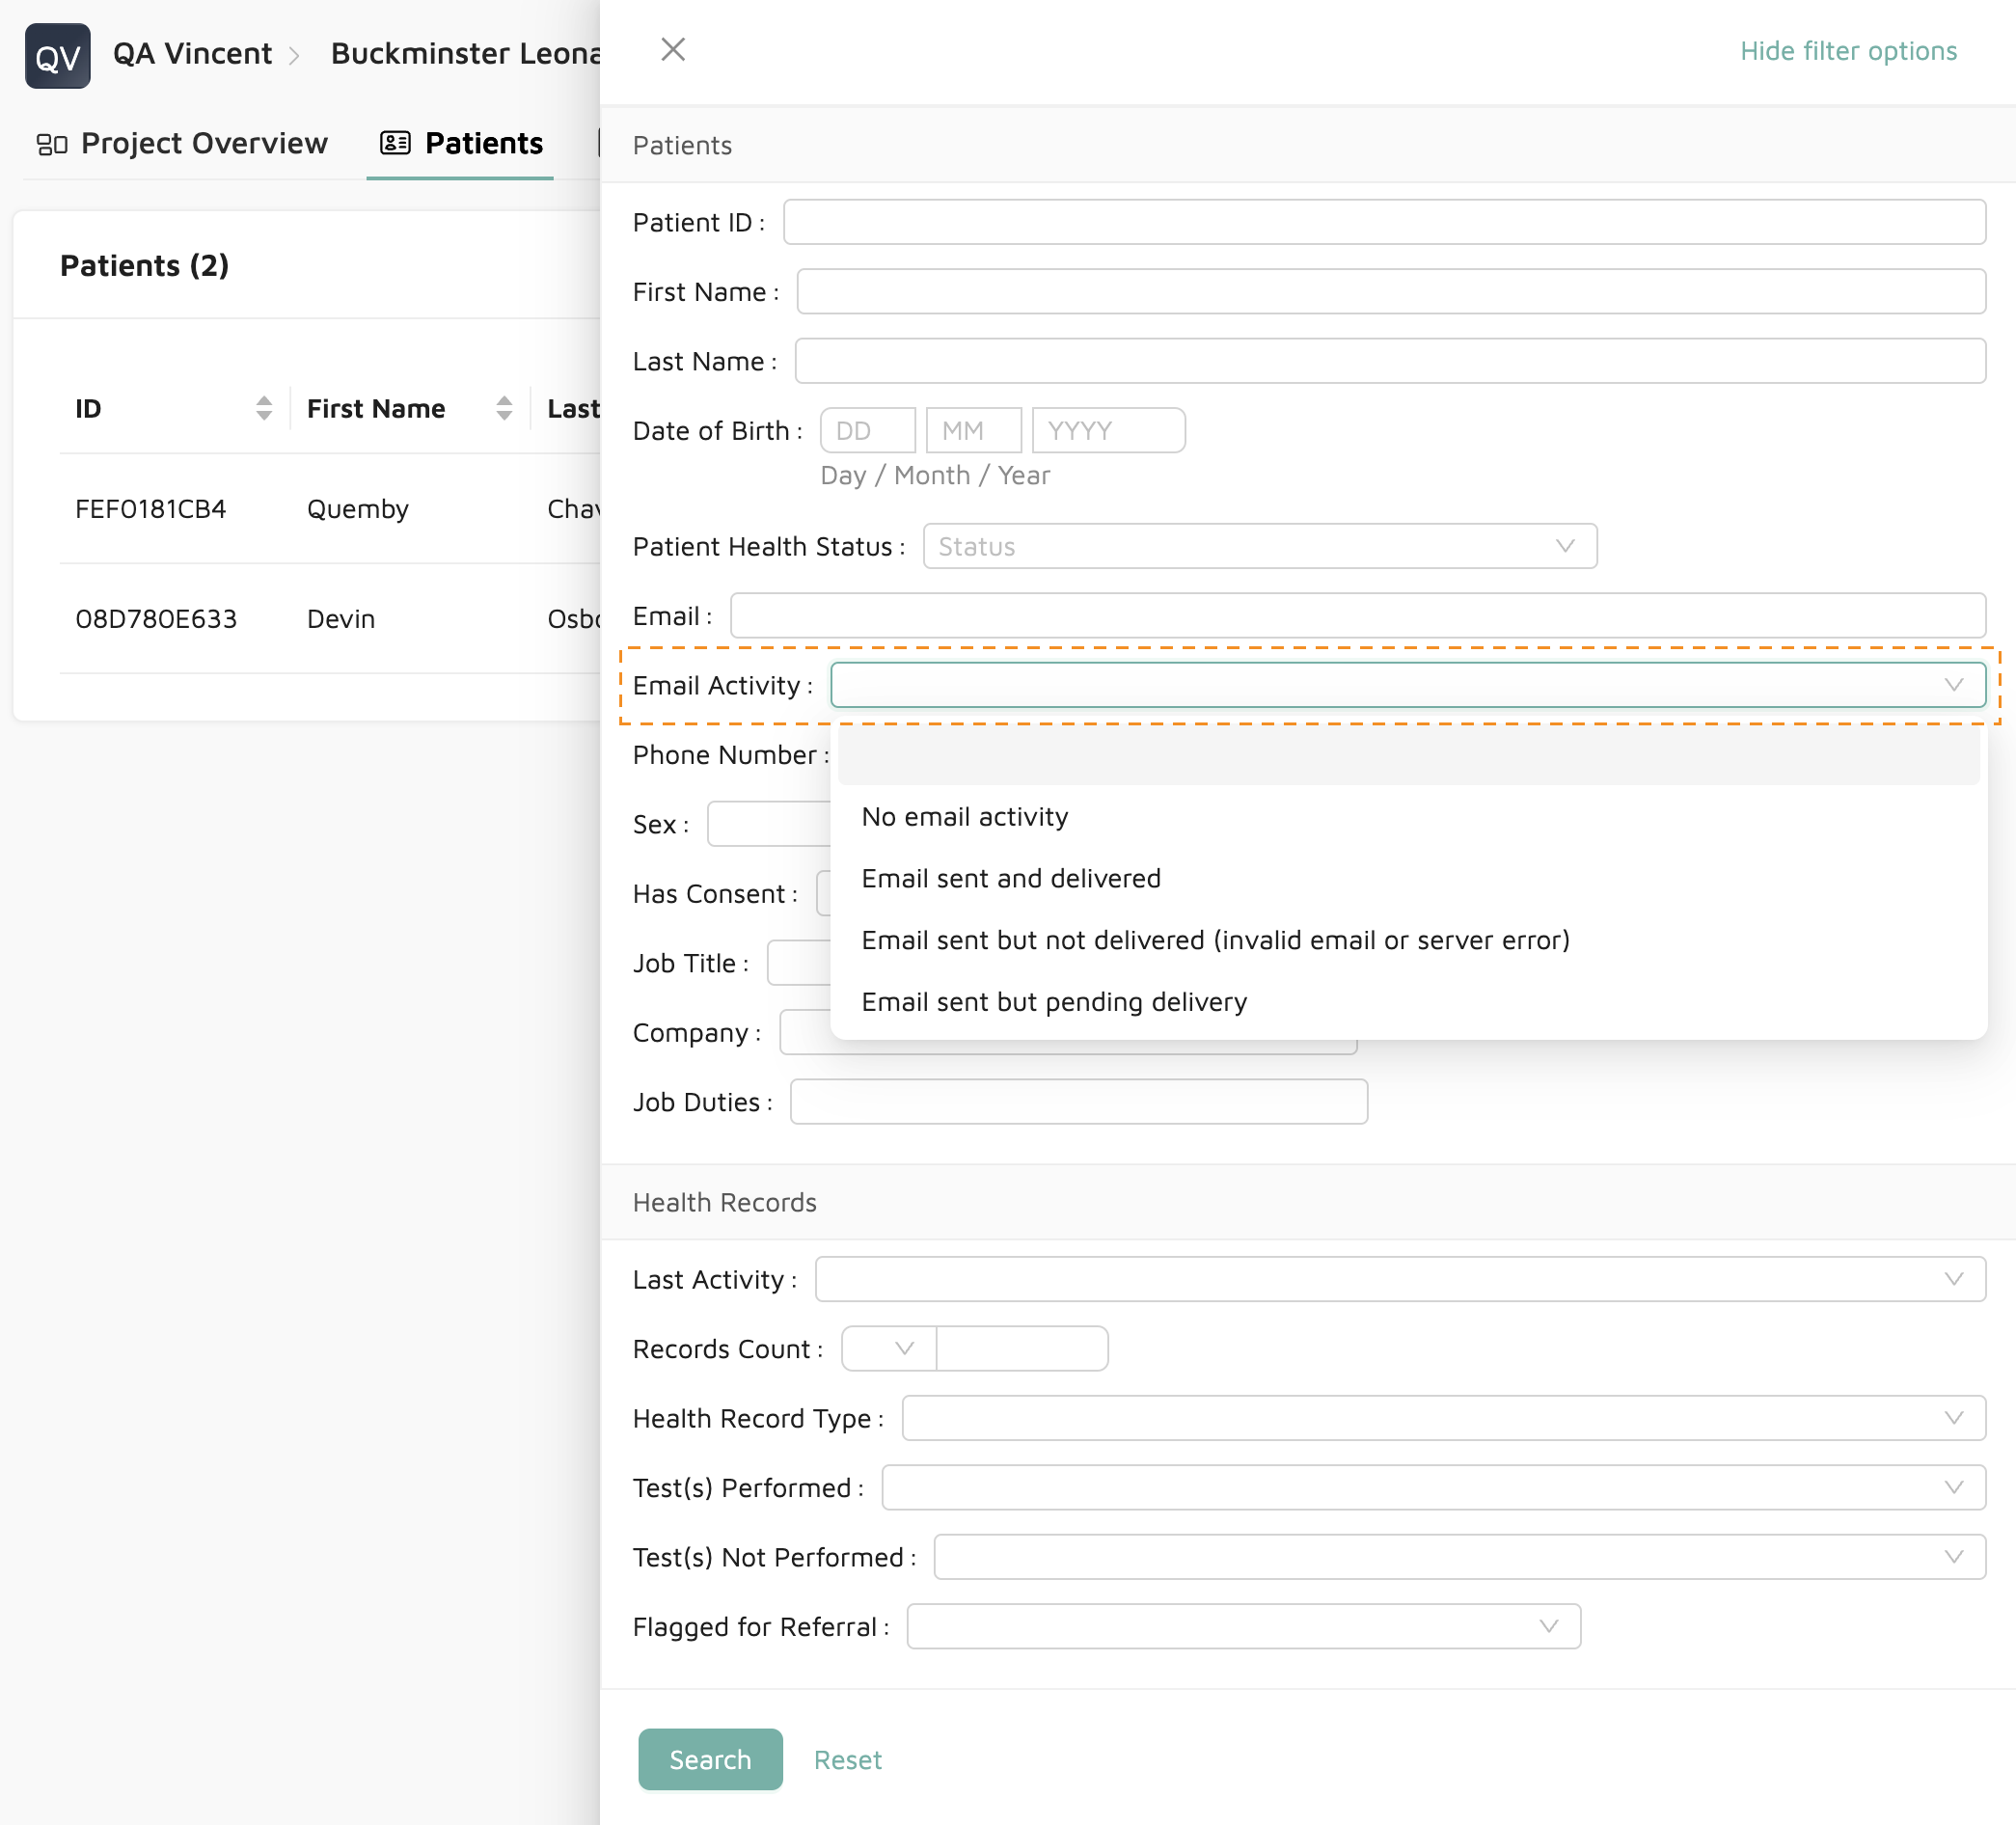
Task: Click the breadcrumb chevron after QA Vincent
Action: coord(294,56)
